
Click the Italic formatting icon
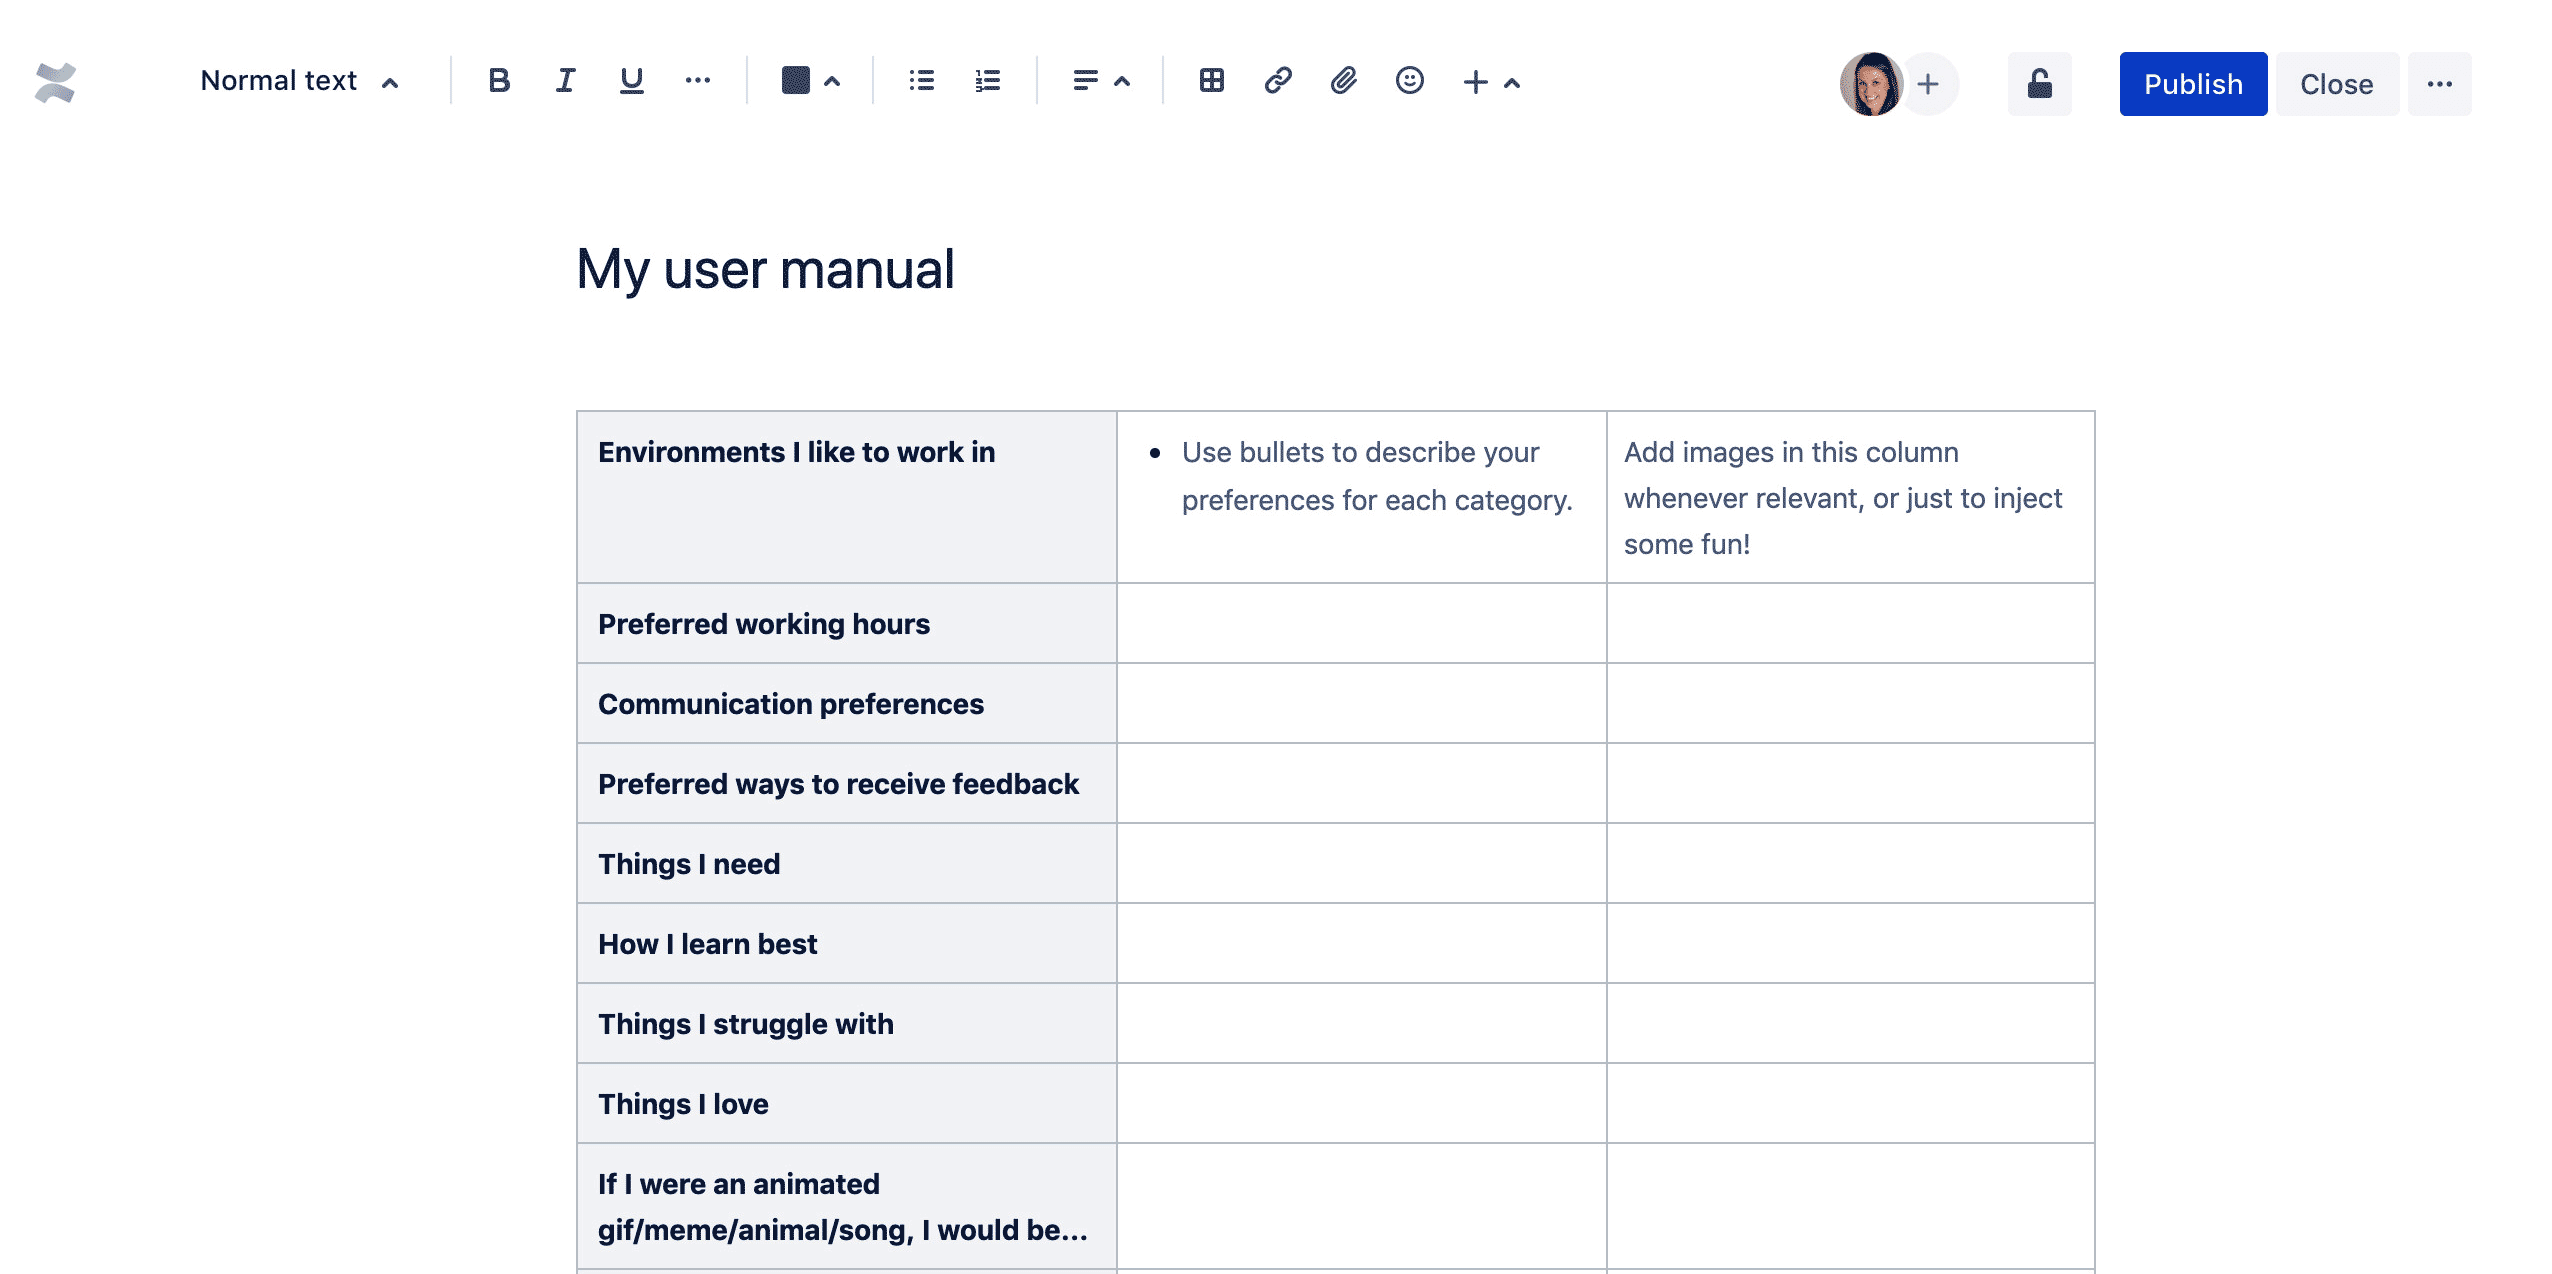click(565, 81)
